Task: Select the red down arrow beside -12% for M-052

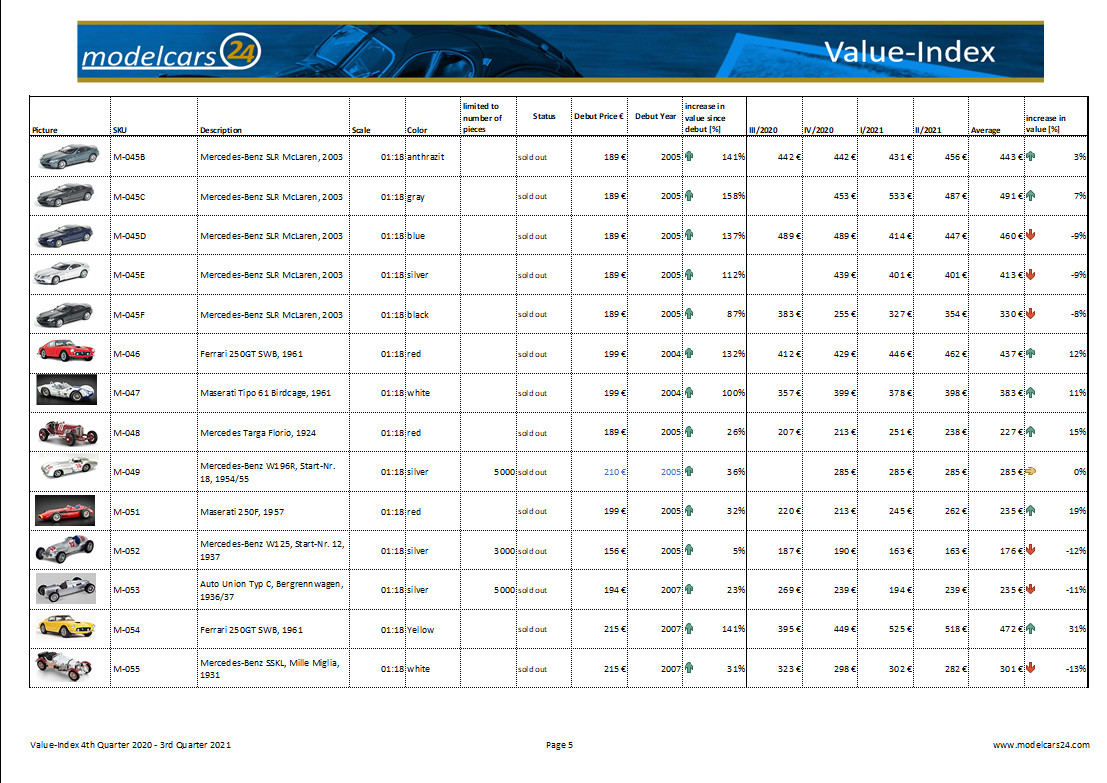Action: tap(1031, 550)
